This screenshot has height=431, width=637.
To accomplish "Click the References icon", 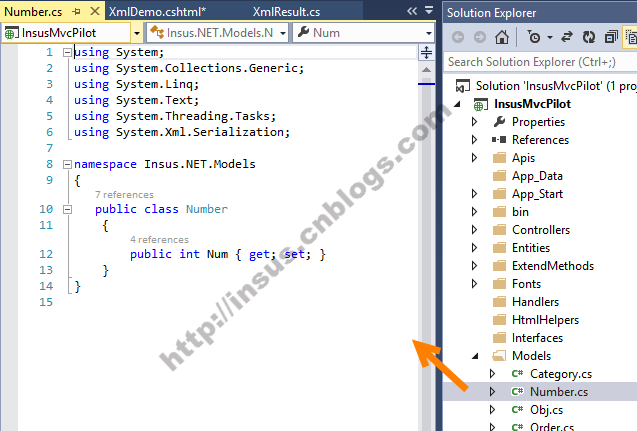I will (x=499, y=140).
